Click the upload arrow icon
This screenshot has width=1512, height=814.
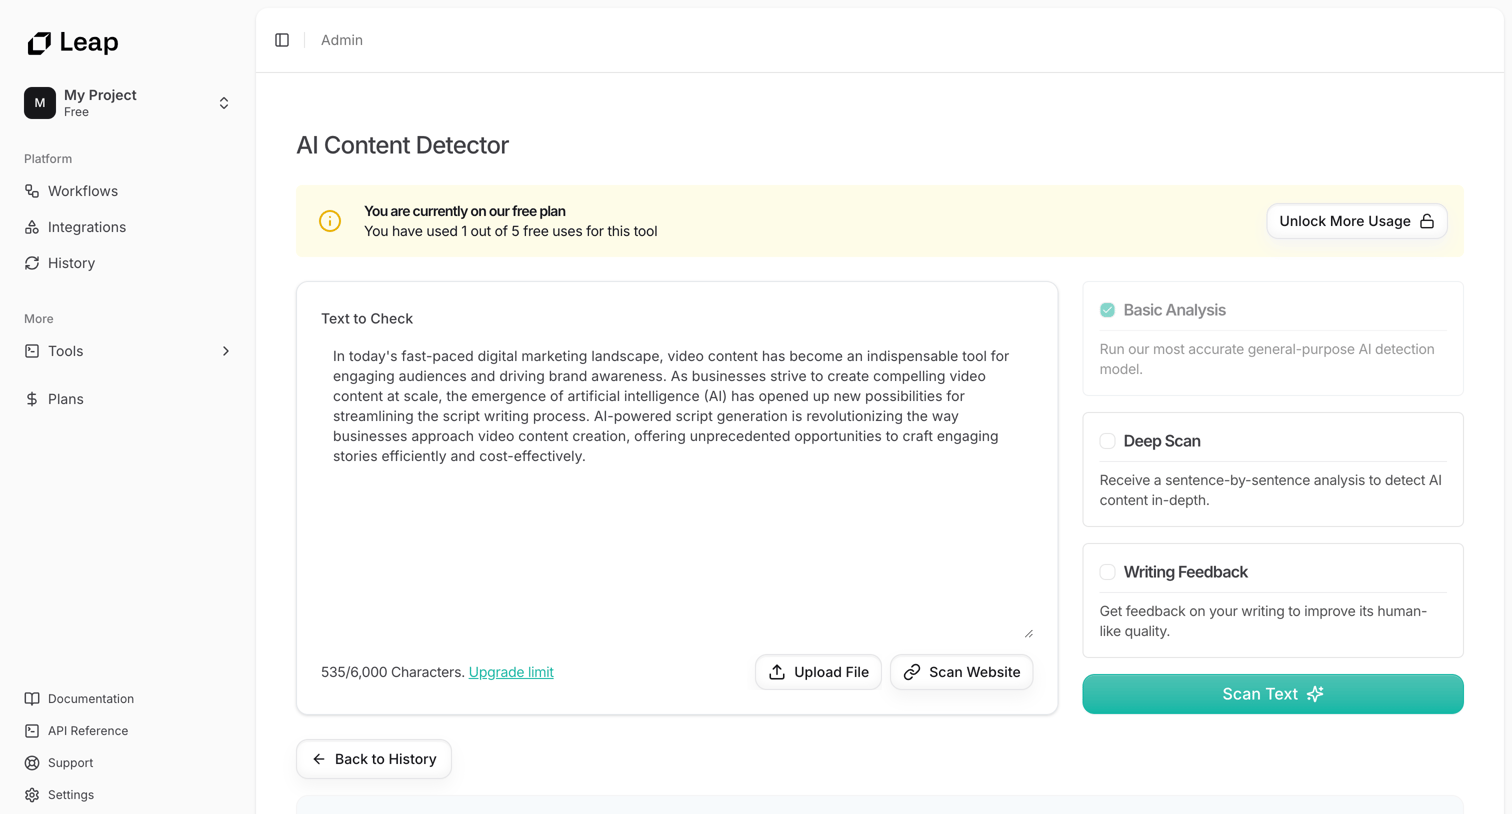(777, 672)
